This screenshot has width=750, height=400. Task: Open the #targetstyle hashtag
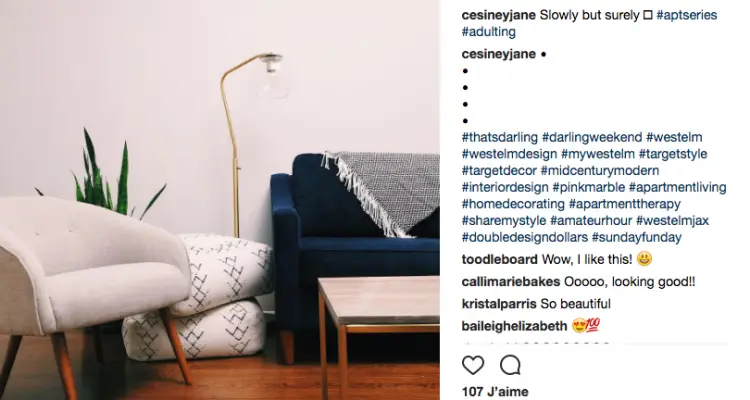(673, 154)
